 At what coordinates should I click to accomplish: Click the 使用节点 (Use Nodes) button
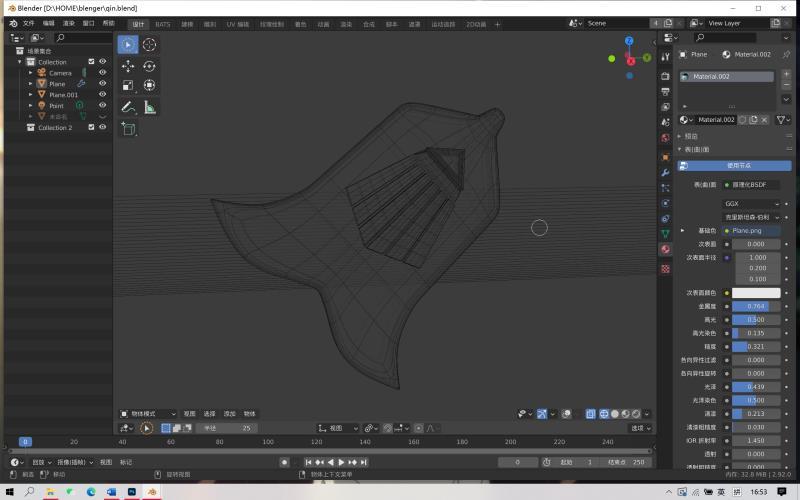(735, 165)
